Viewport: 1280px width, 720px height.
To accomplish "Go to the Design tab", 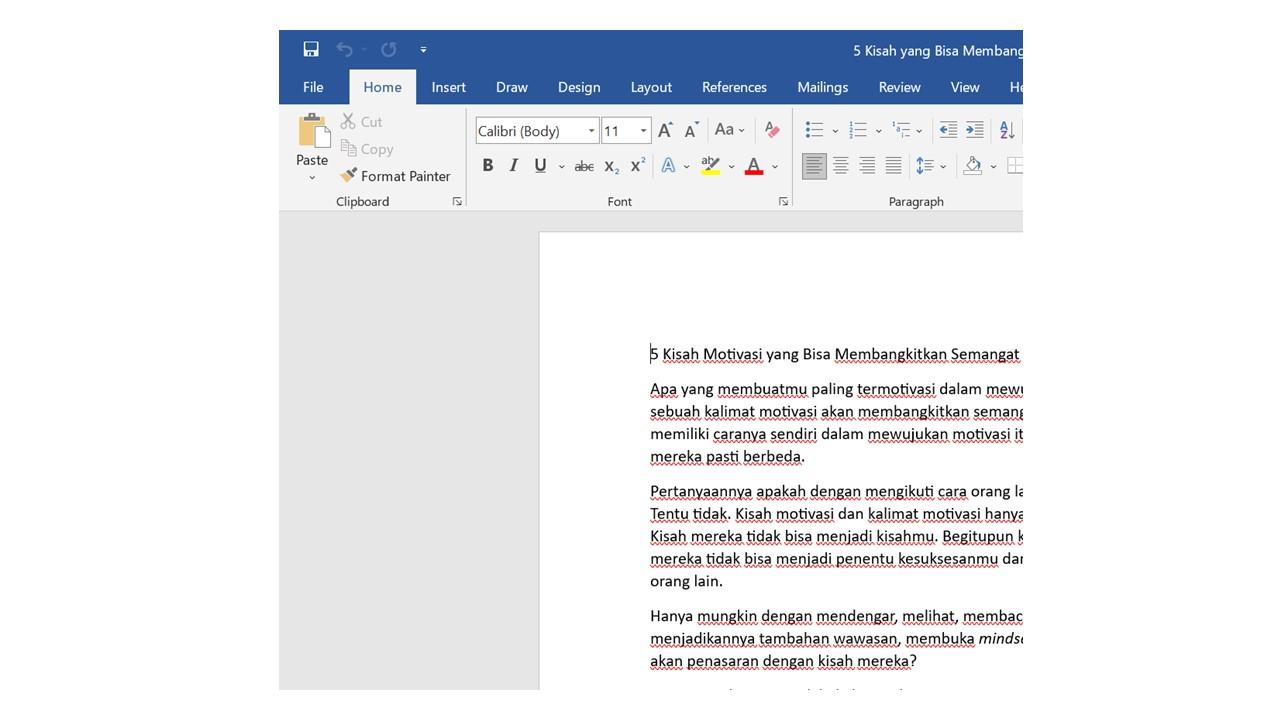I will click(579, 87).
